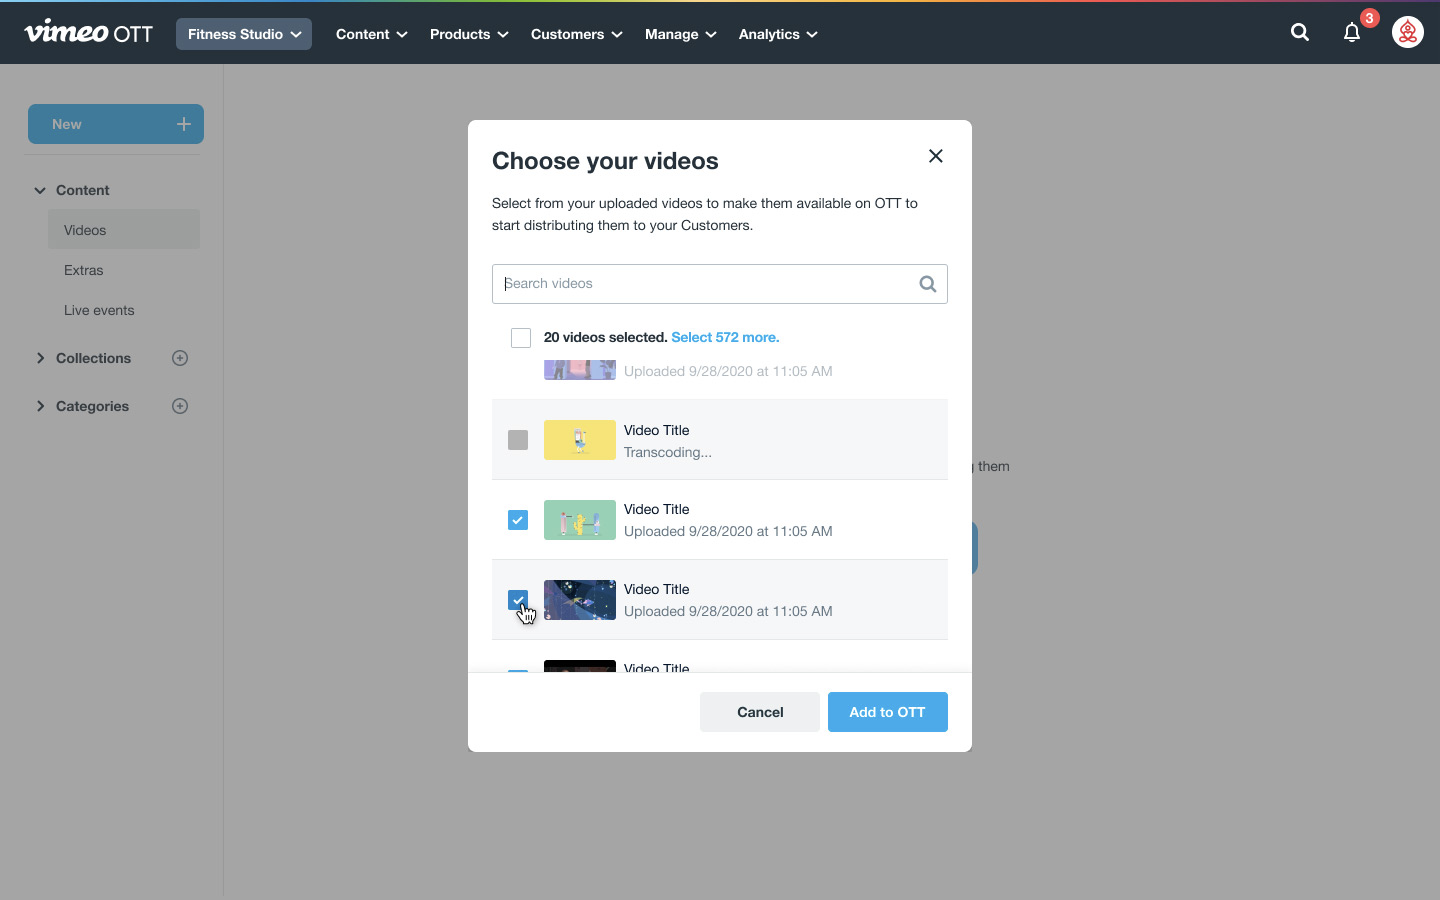
Task: Focus the Search videos input field
Action: pyautogui.click(x=705, y=284)
